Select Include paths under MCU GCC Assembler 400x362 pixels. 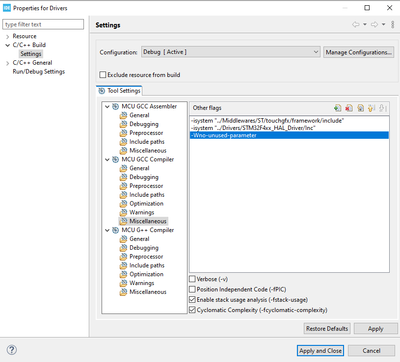pyautogui.click(x=147, y=142)
